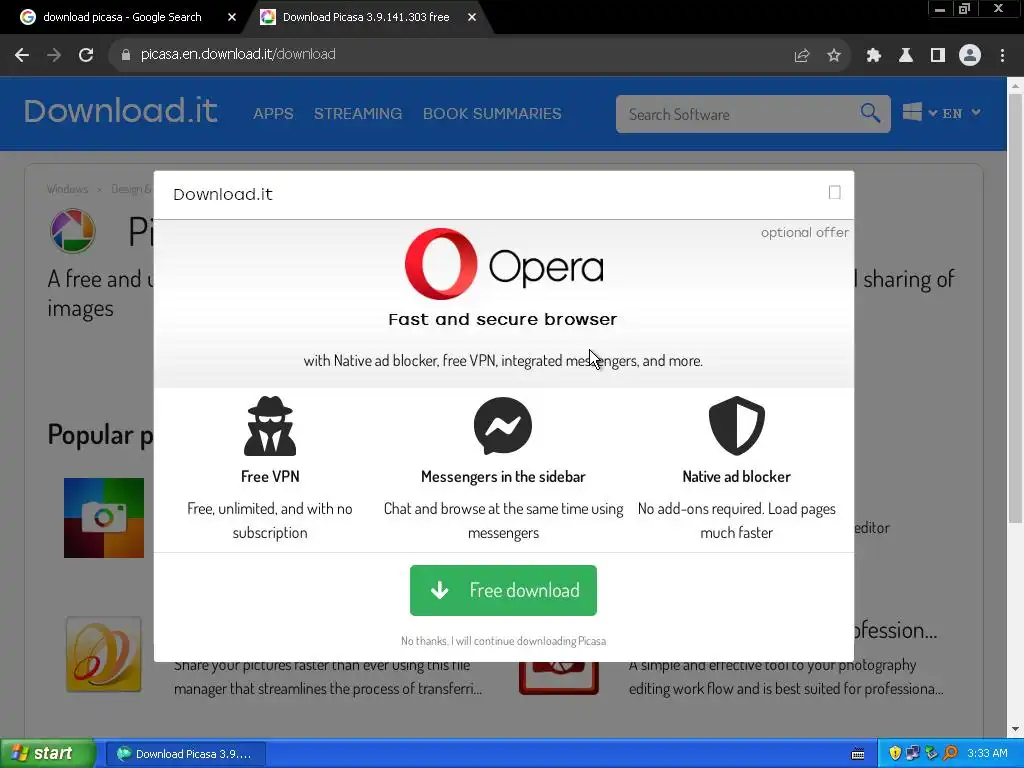
Task: Click the "Messengers in the sidebar" heading
Action: (503, 477)
